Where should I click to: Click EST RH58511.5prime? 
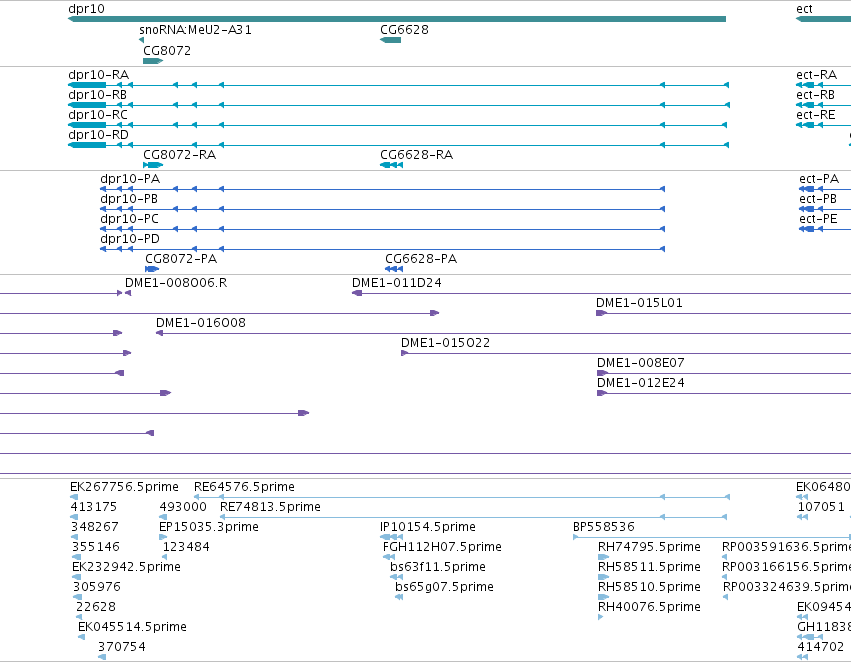pos(604,577)
